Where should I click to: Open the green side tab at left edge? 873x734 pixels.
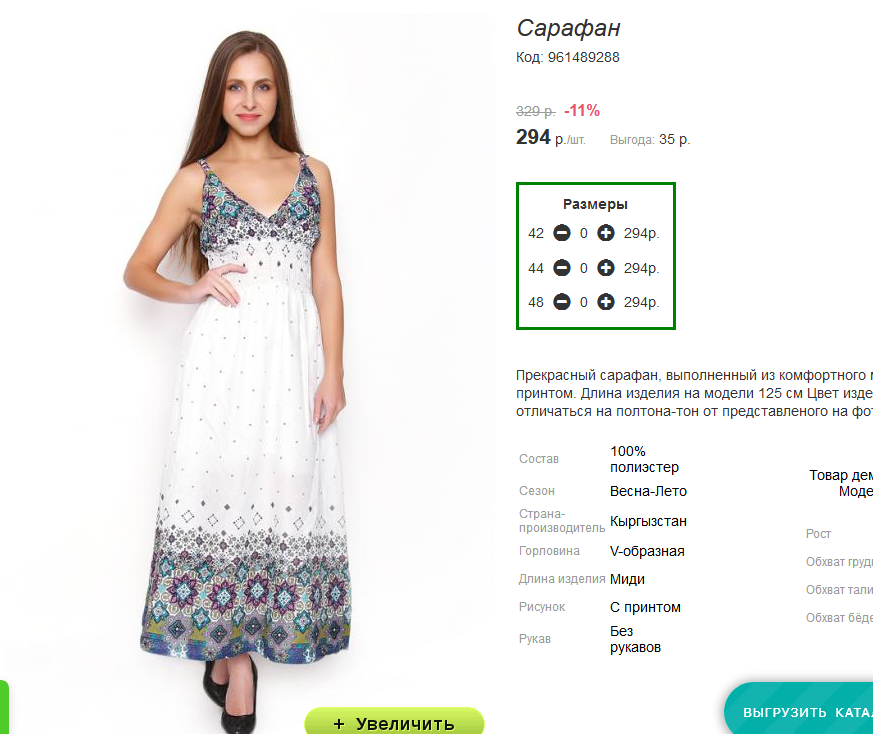(x=3, y=706)
